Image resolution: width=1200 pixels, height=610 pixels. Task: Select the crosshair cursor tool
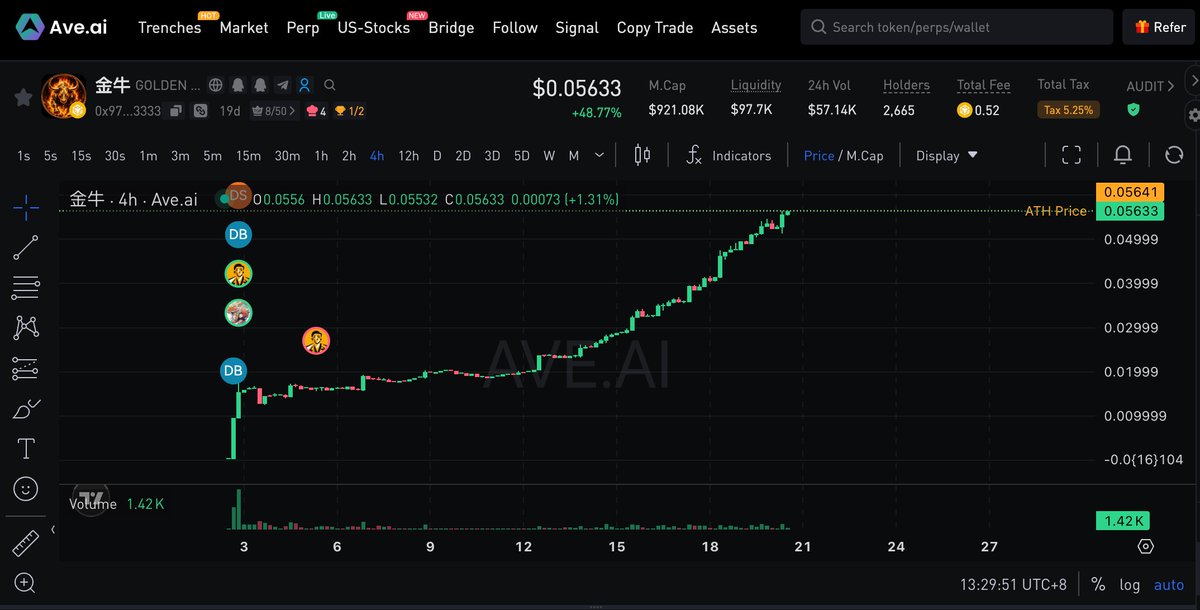click(26, 208)
